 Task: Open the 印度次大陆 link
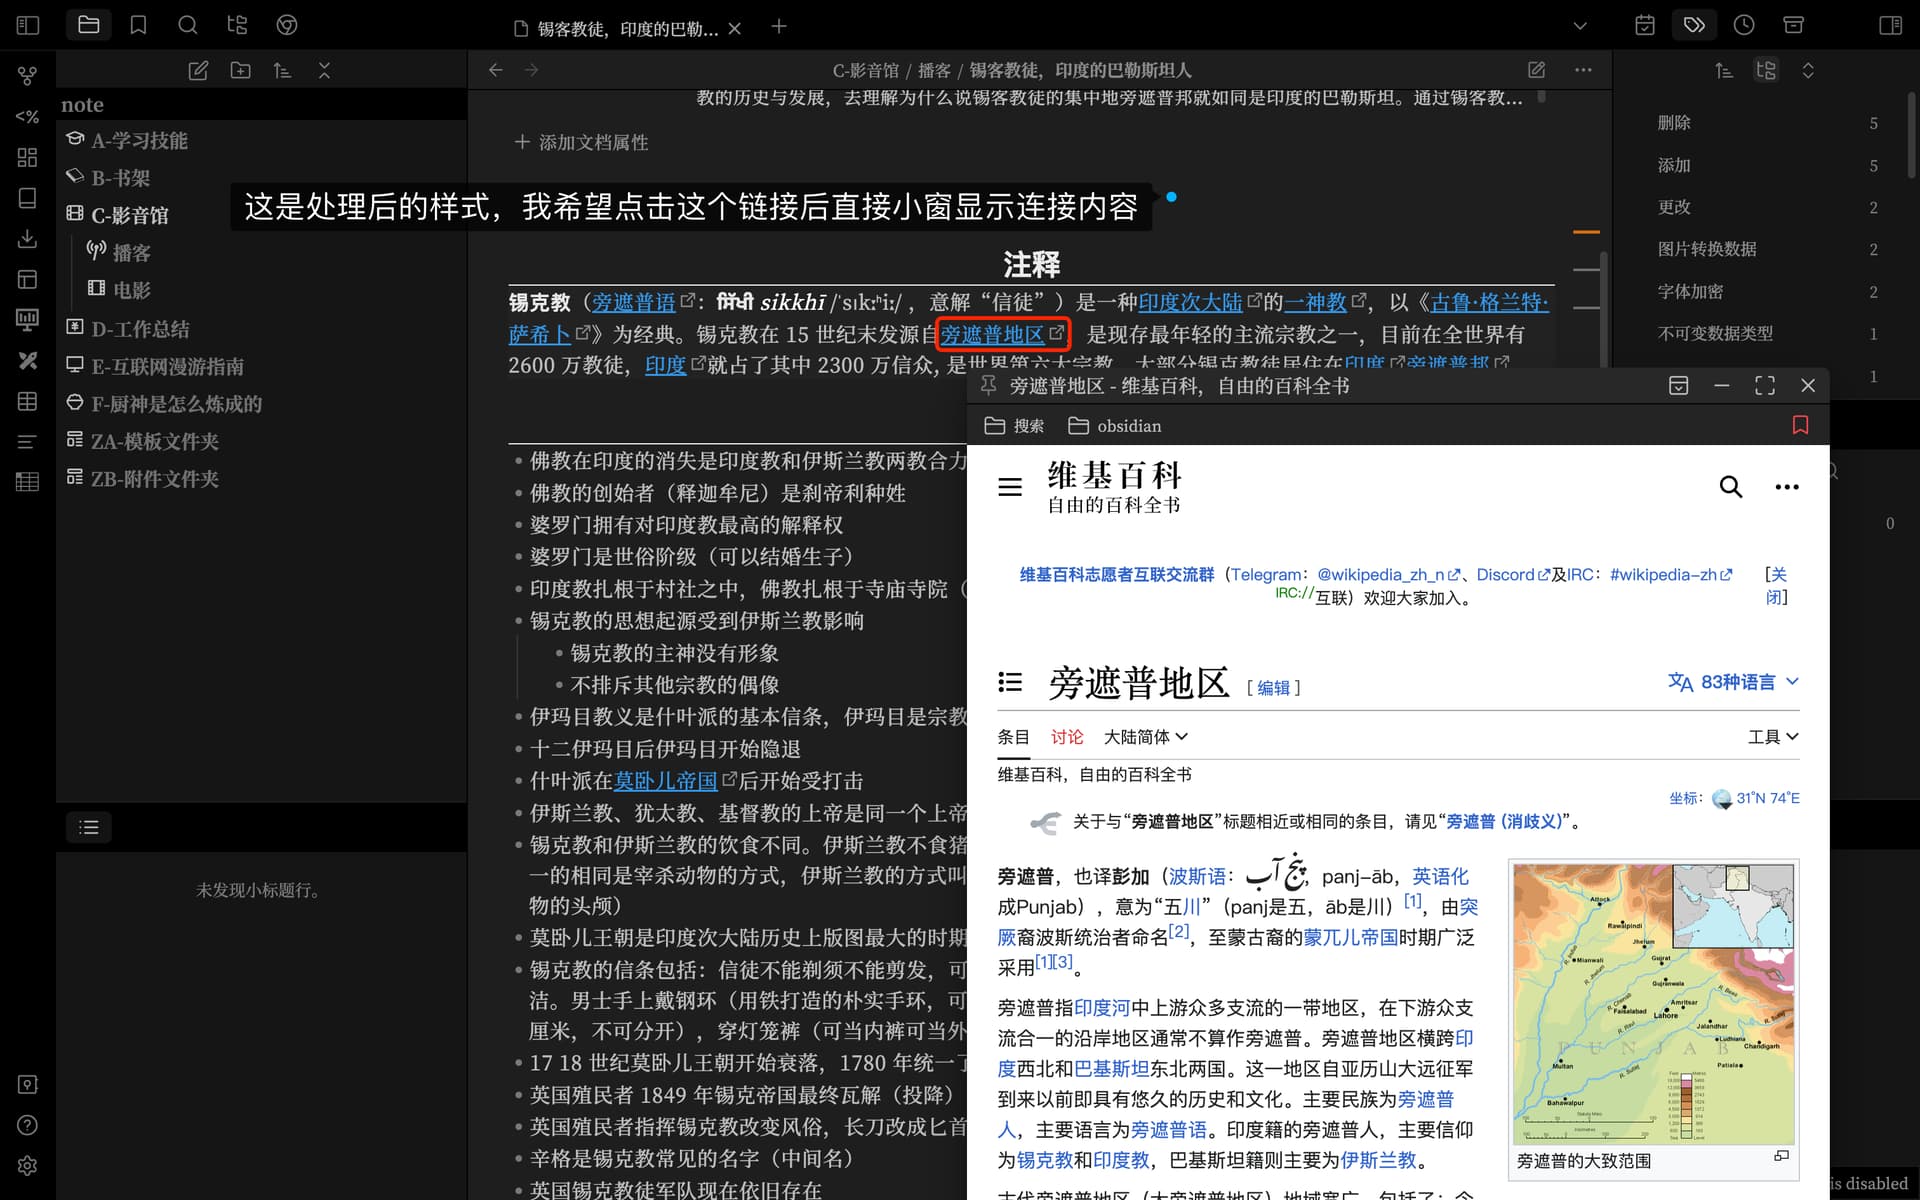coord(1190,302)
